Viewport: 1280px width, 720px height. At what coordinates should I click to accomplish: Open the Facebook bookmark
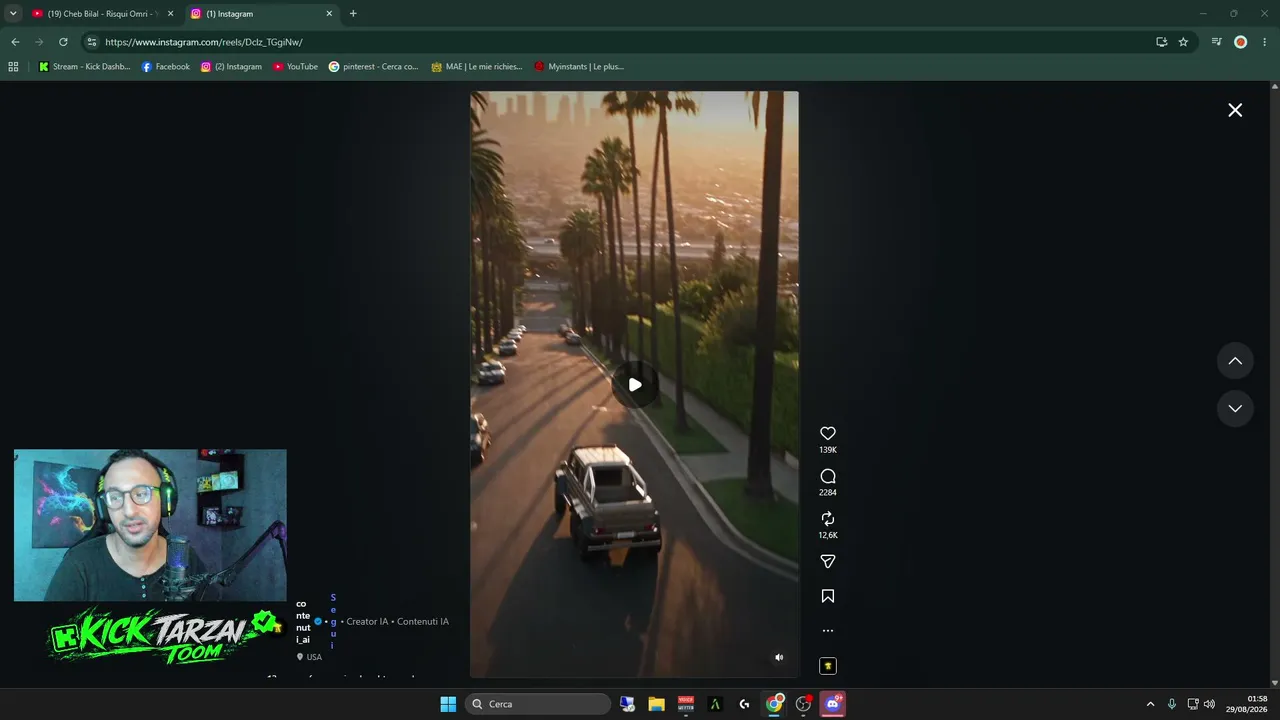(166, 67)
